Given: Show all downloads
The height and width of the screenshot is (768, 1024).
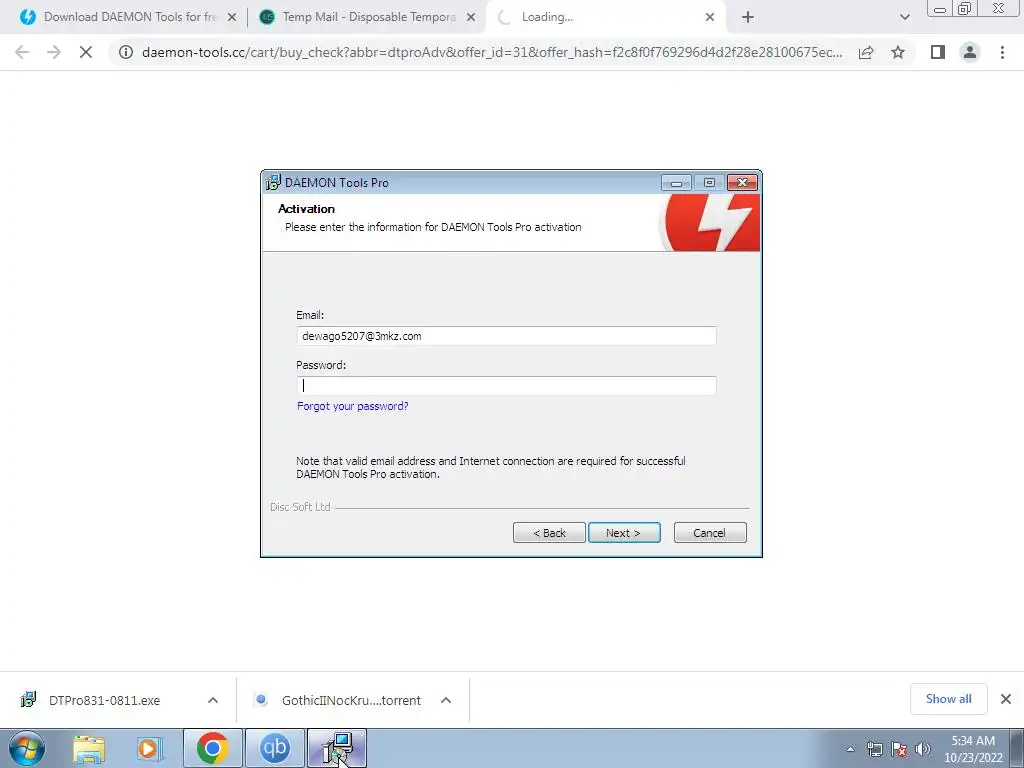Looking at the screenshot, I should point(948,699).
